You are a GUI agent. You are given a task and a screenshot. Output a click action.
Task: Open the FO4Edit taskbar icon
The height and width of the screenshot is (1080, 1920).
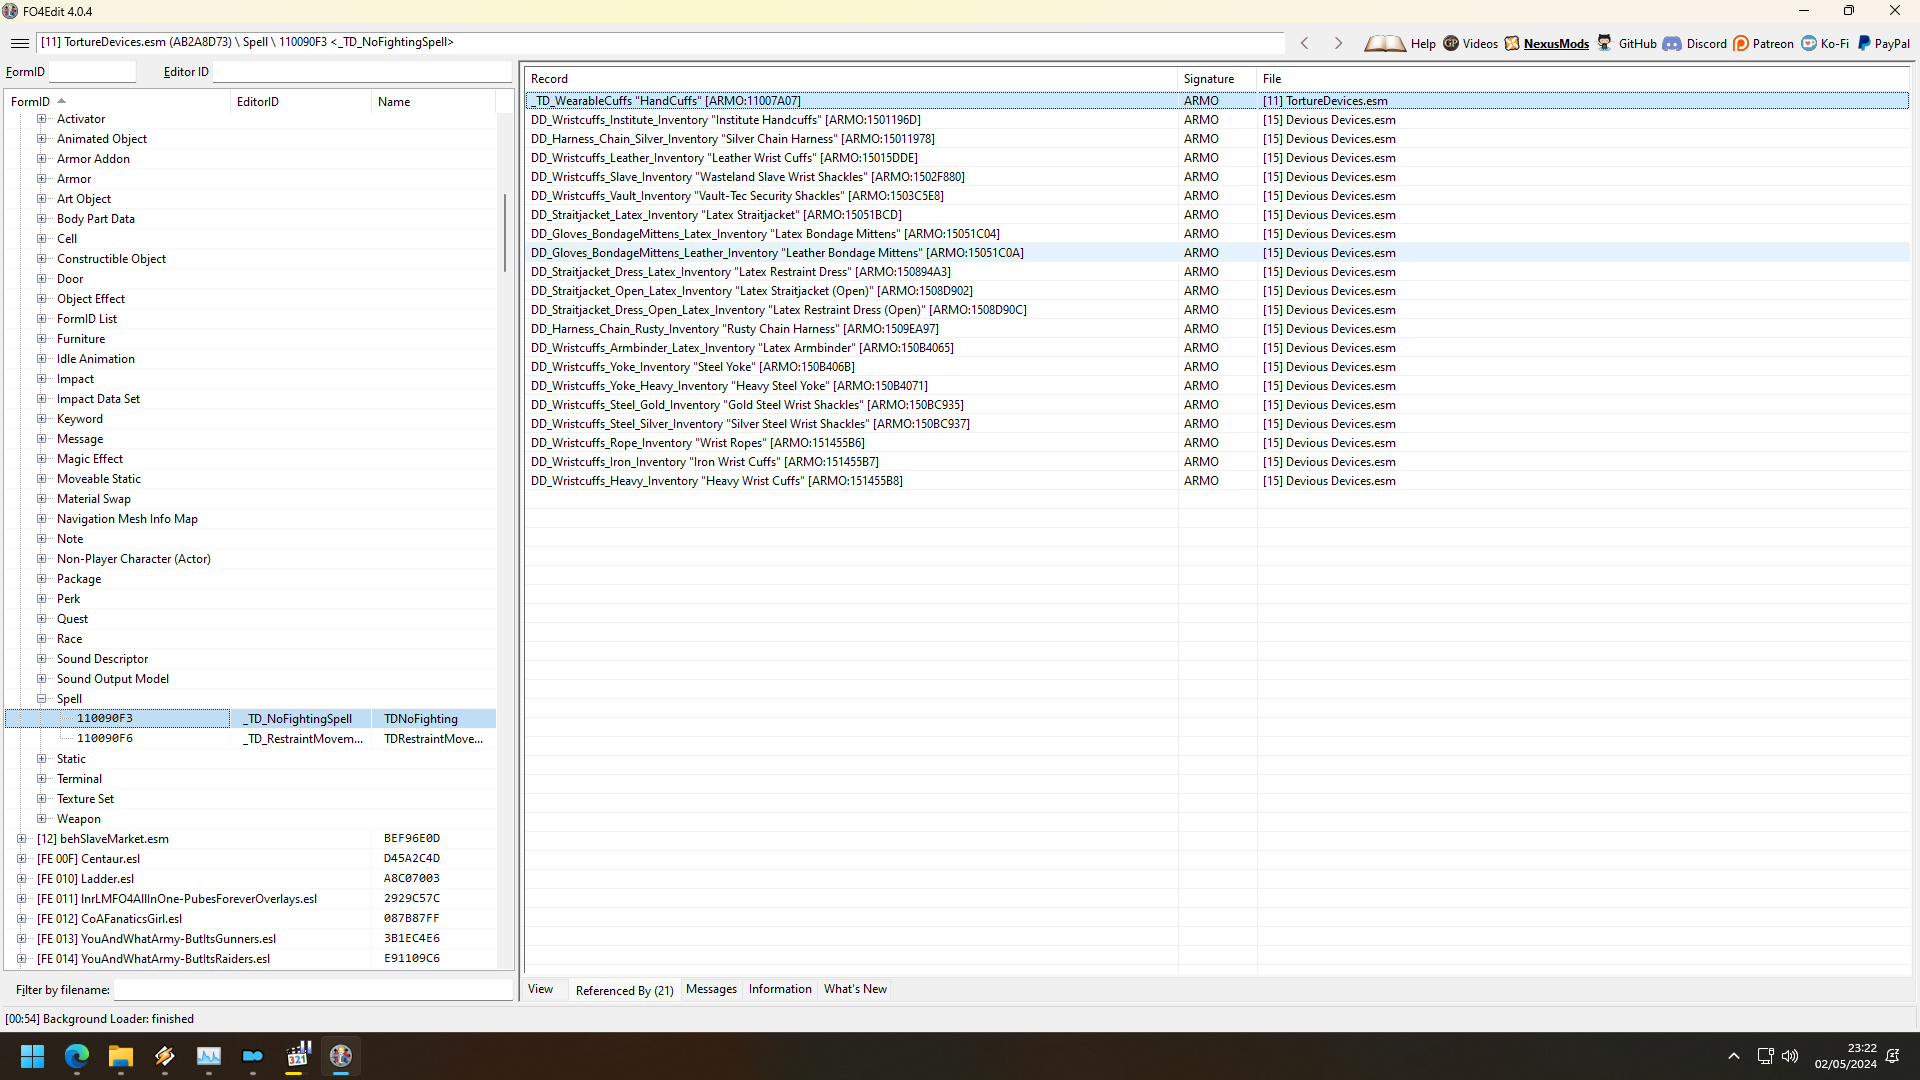(340, 1056)
